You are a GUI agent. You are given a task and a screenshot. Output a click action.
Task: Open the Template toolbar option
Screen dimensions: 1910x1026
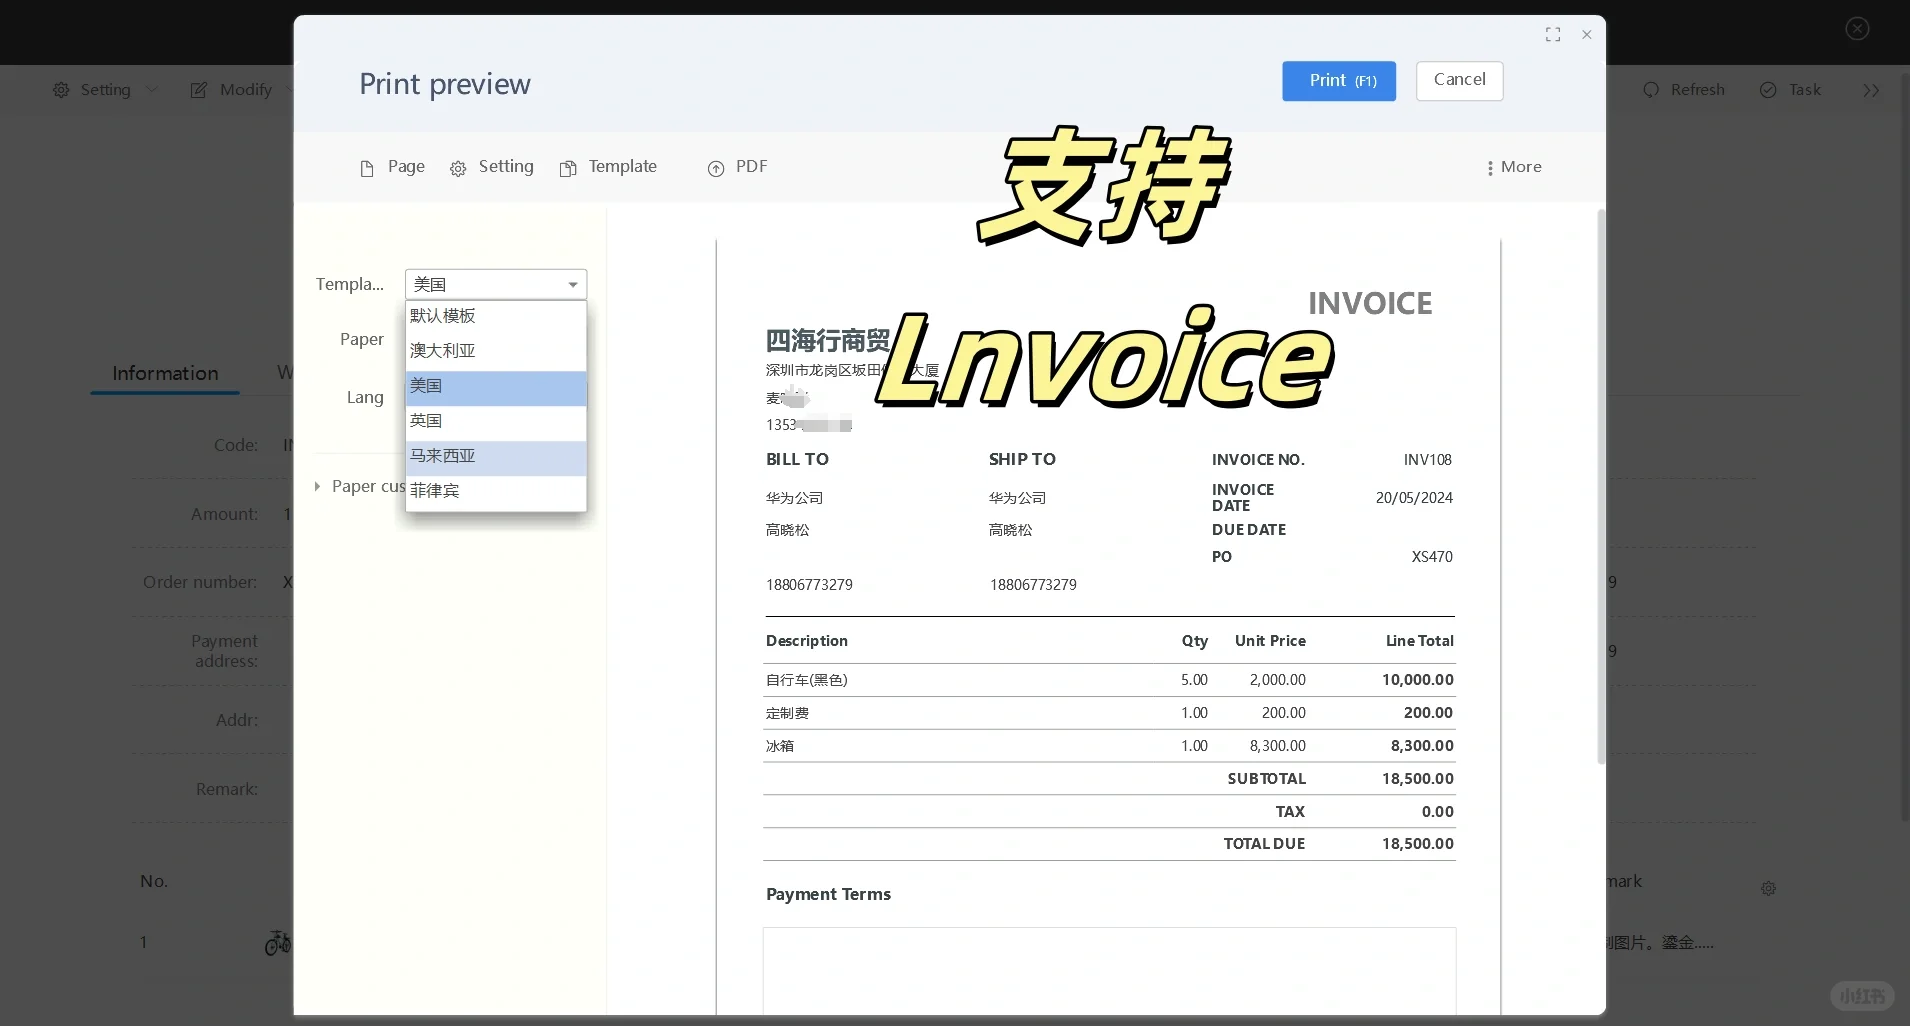tap(608, 167)
